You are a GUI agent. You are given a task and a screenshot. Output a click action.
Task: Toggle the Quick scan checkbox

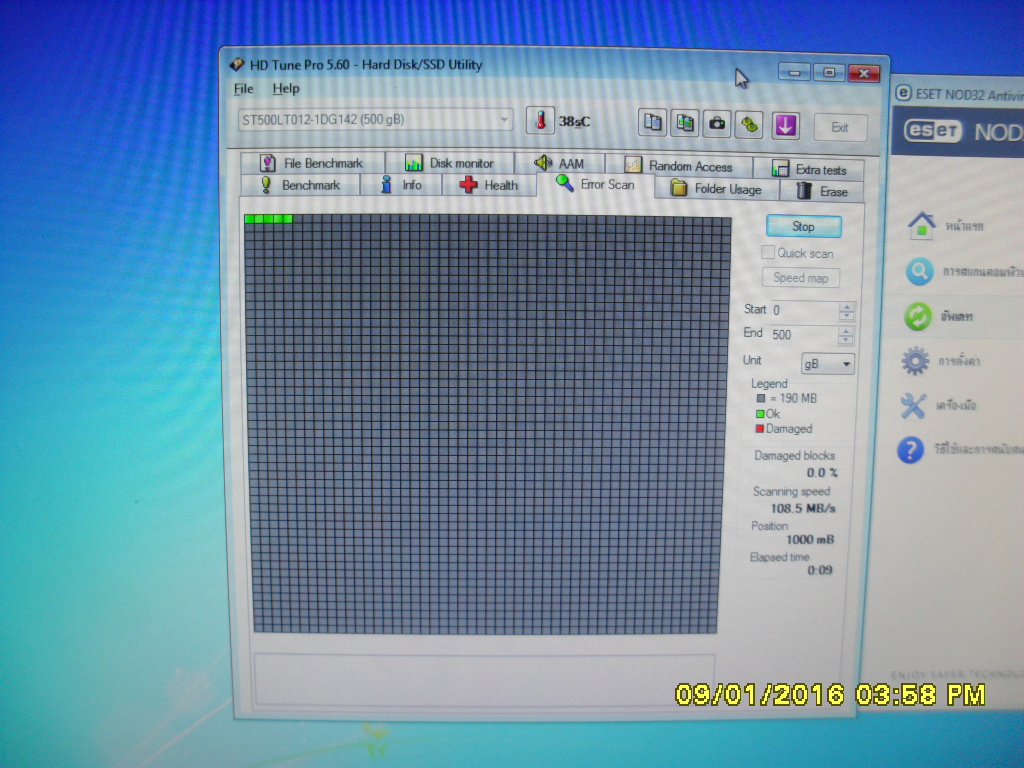click(x=768, y=252)
